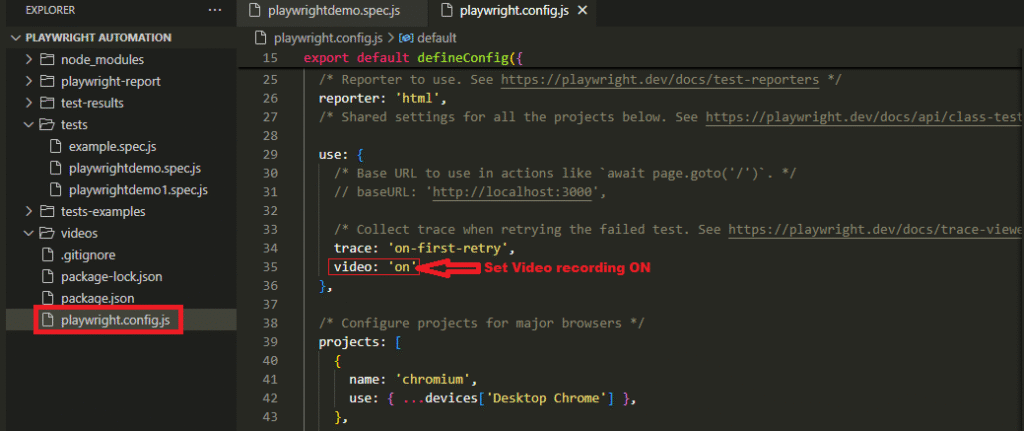This screenshot has width=1024, height=431.
Task: Click the default symbol breadcrumb
Action: (x=436, y=38)
